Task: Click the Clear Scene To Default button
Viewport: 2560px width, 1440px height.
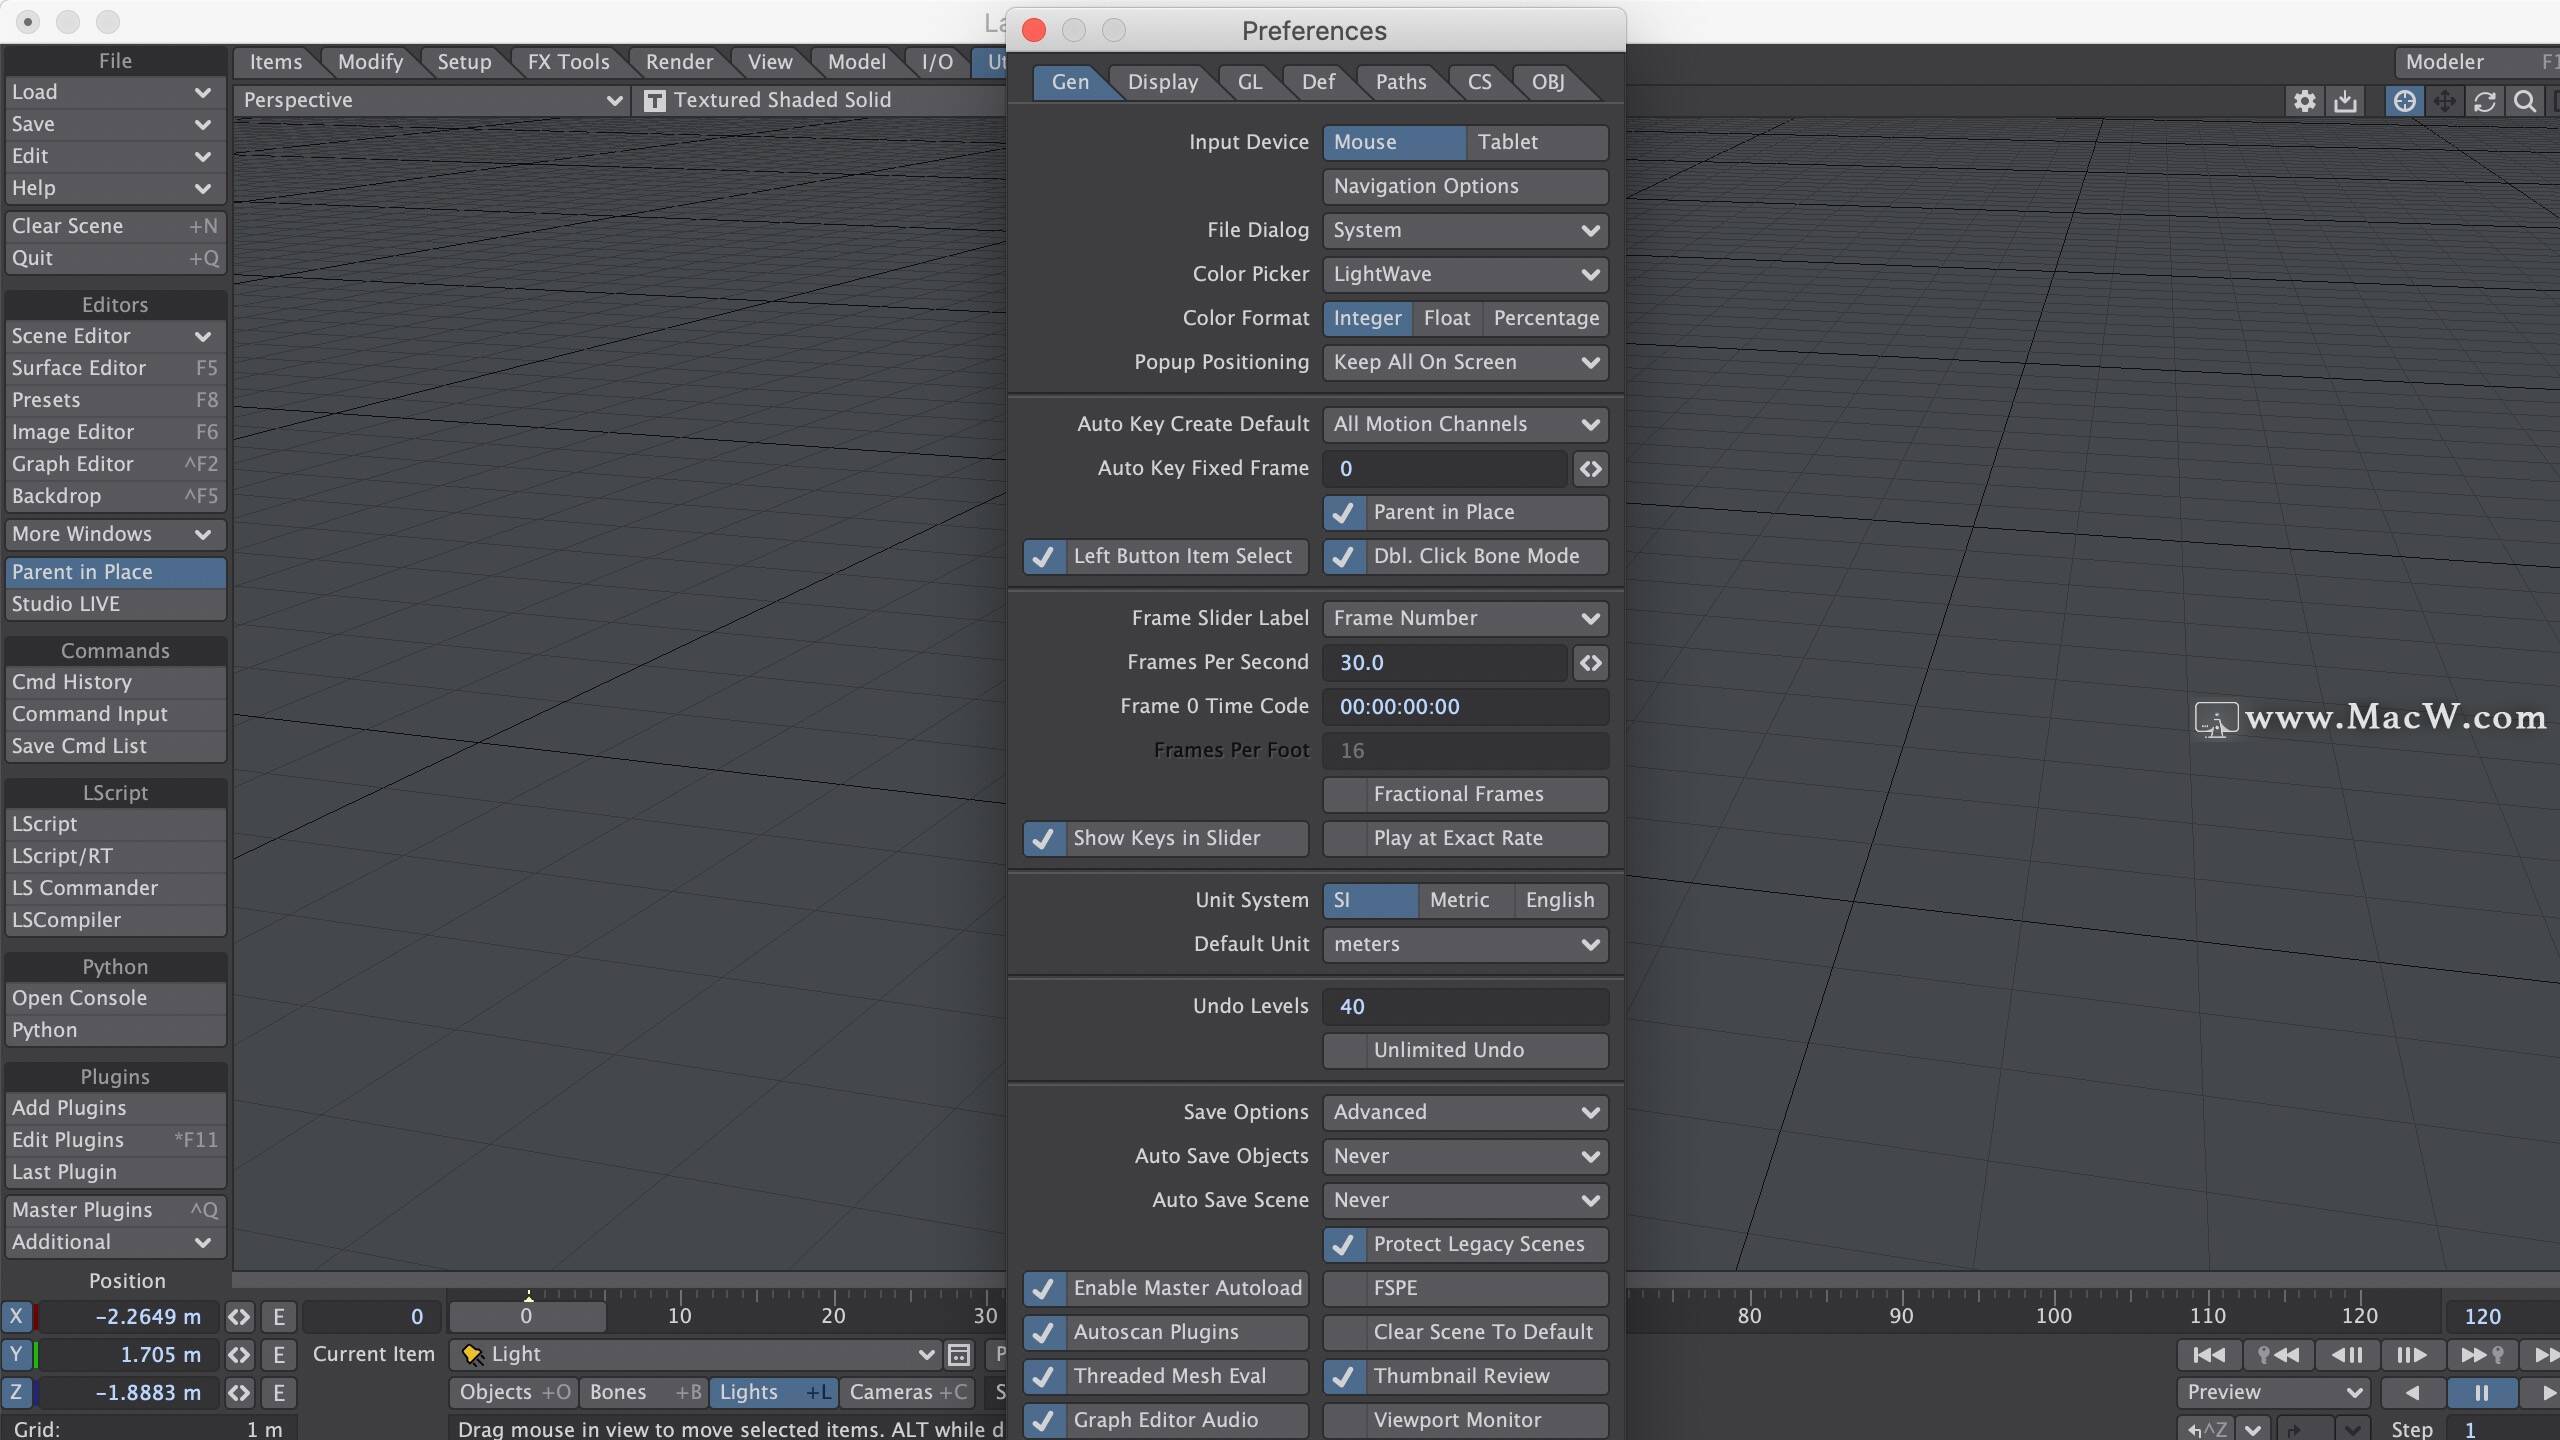Action: pyautogui.click(x=1484, y=1329)
